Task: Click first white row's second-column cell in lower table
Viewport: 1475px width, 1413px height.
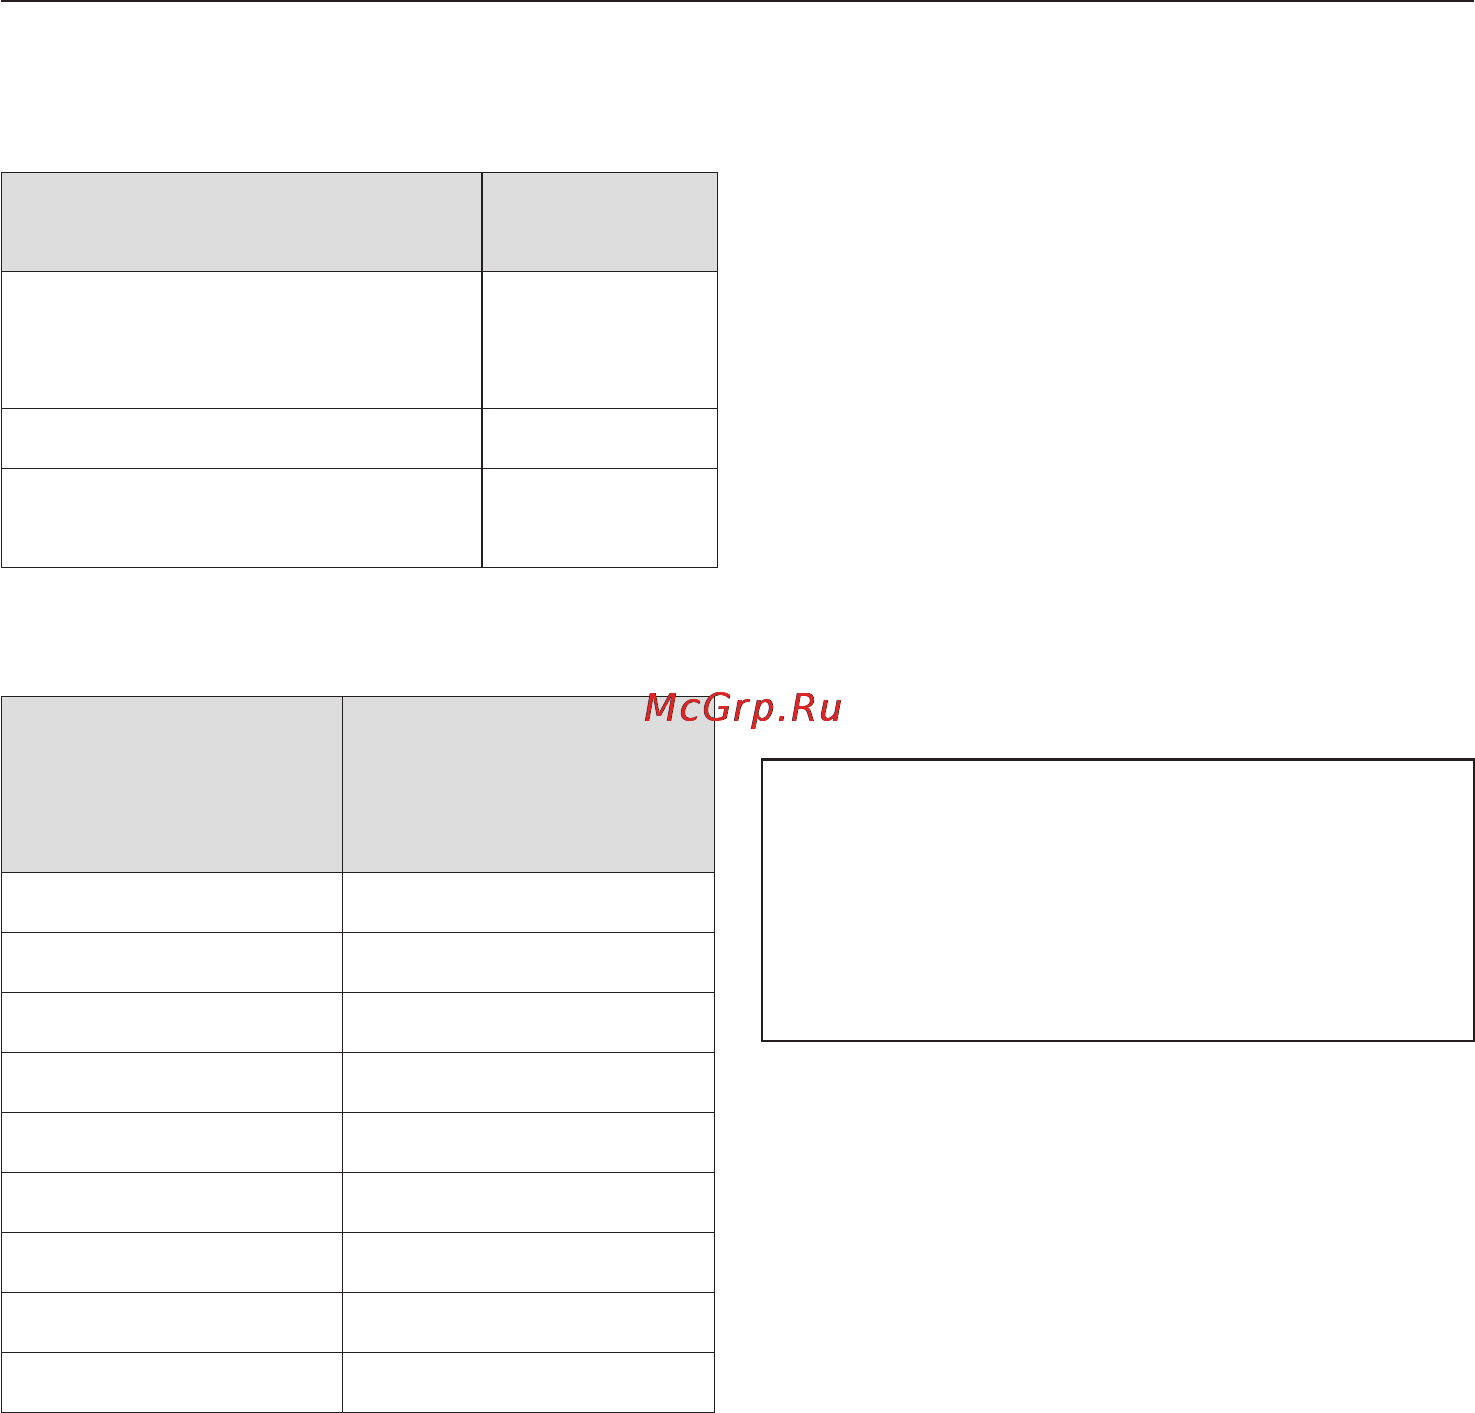Action: coord(528,903)
